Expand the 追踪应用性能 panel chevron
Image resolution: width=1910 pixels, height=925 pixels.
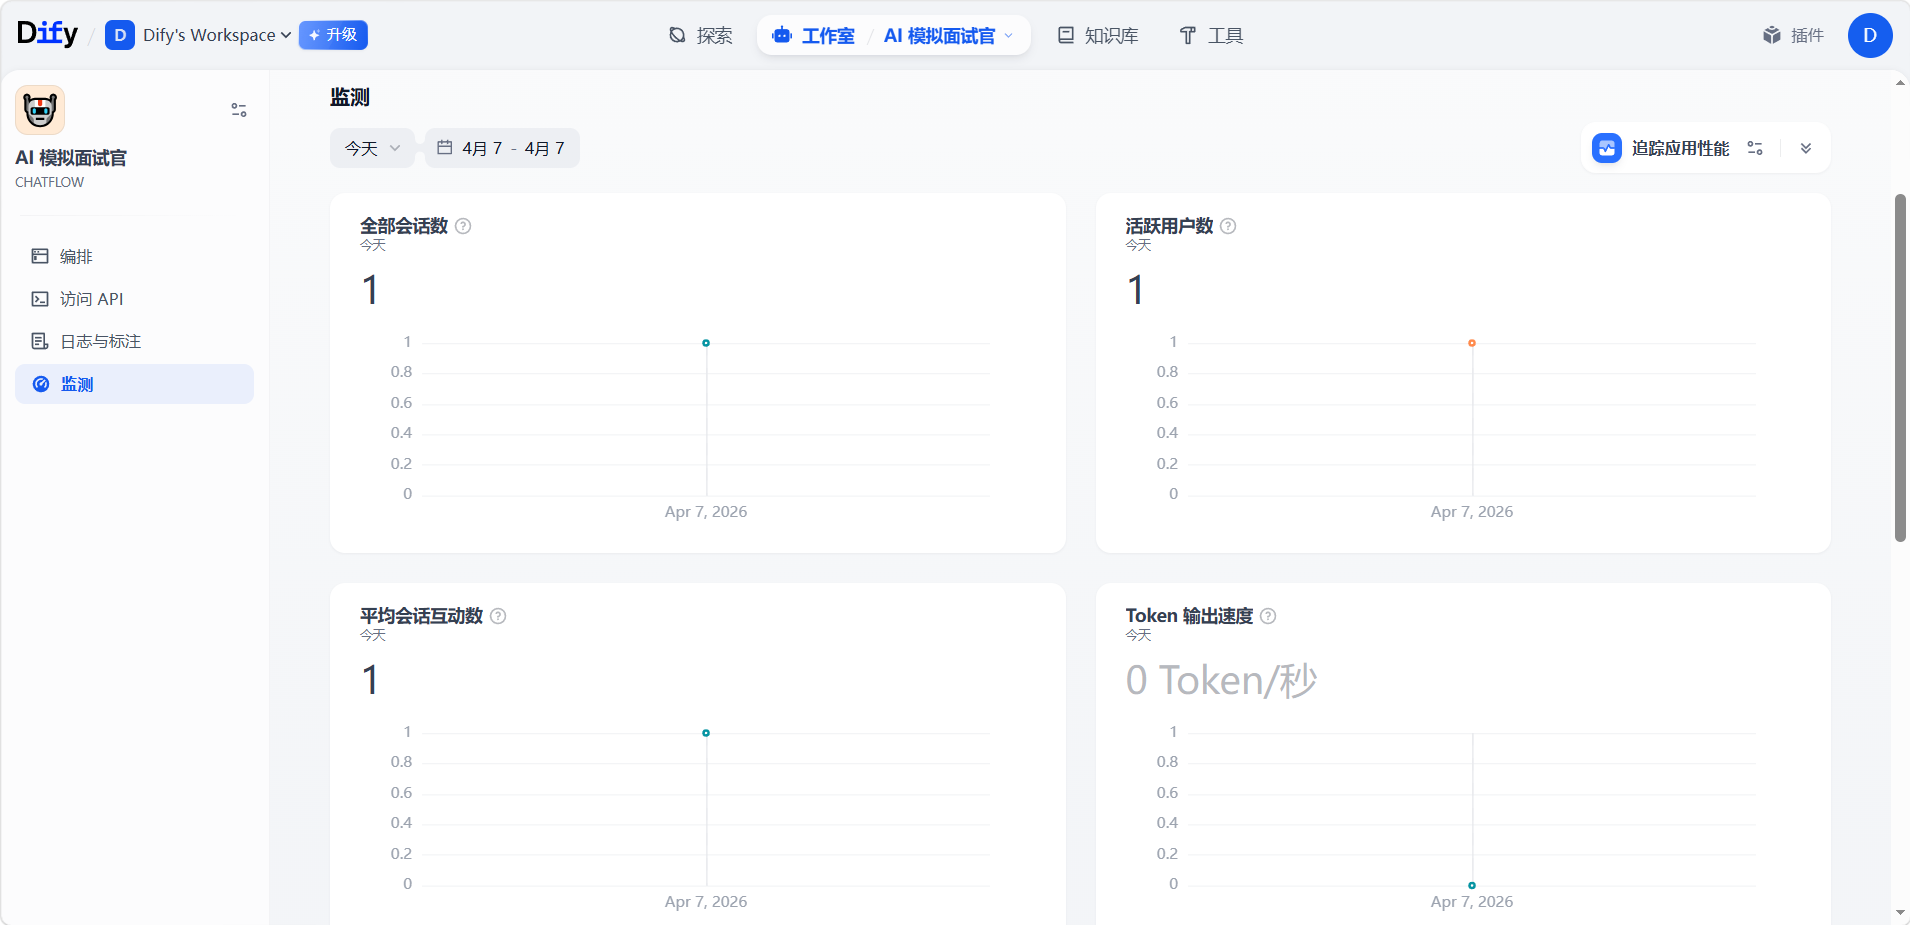1806,148
